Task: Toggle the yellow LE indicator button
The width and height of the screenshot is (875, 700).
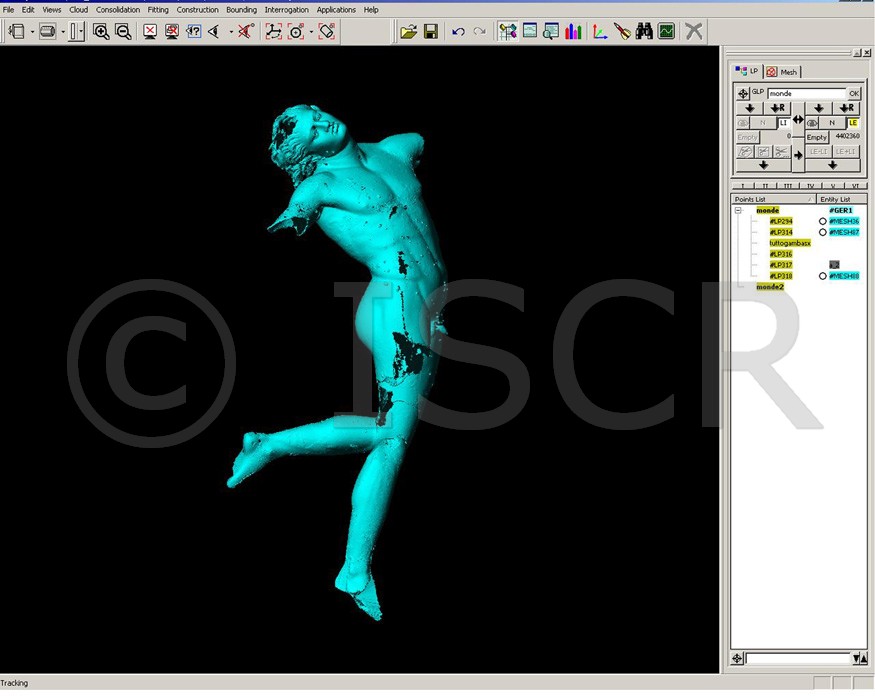Action: coord(853,122)
